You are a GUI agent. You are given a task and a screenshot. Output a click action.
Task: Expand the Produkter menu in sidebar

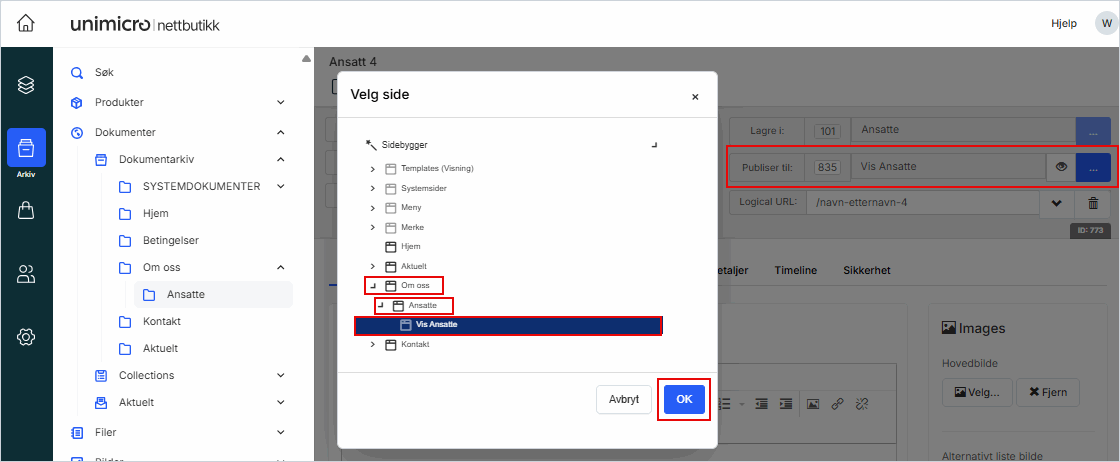pyautogui.click(x=281, y=102)
